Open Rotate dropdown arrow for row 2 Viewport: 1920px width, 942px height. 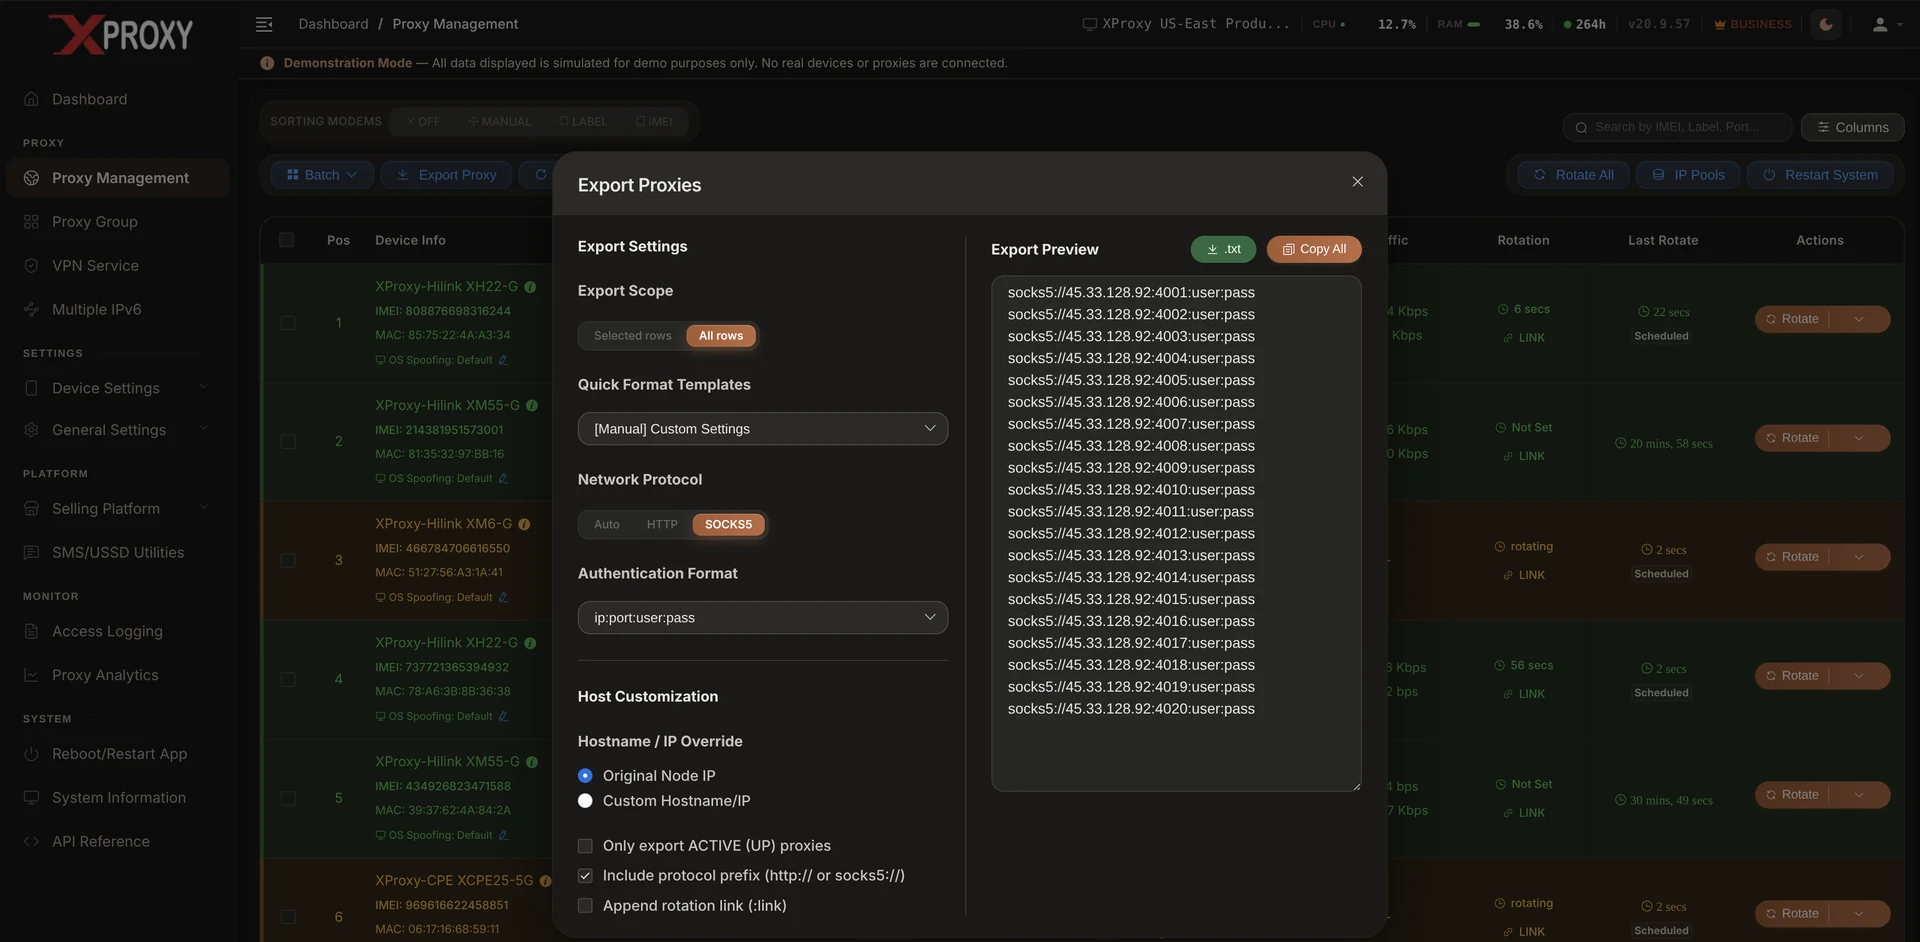click(x=1859, y=438)
